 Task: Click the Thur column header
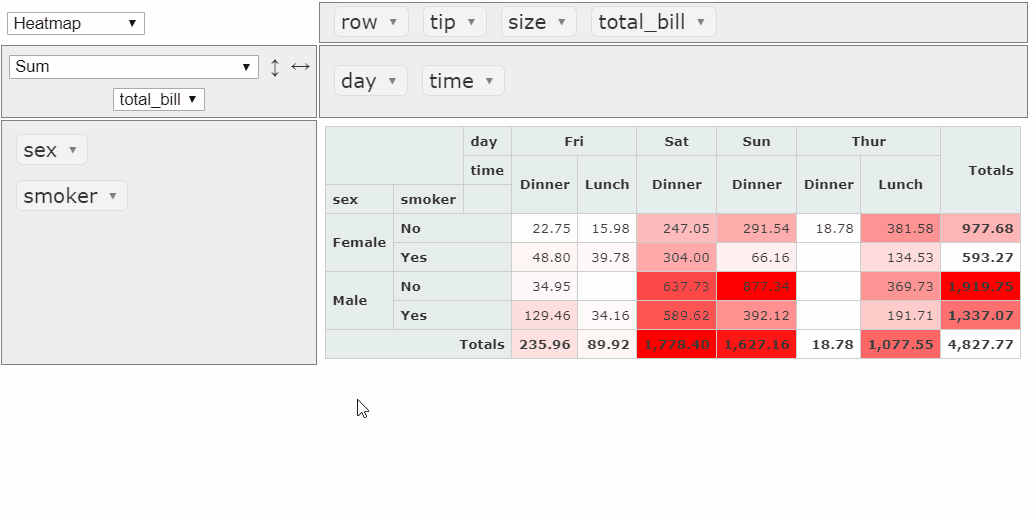868,141
